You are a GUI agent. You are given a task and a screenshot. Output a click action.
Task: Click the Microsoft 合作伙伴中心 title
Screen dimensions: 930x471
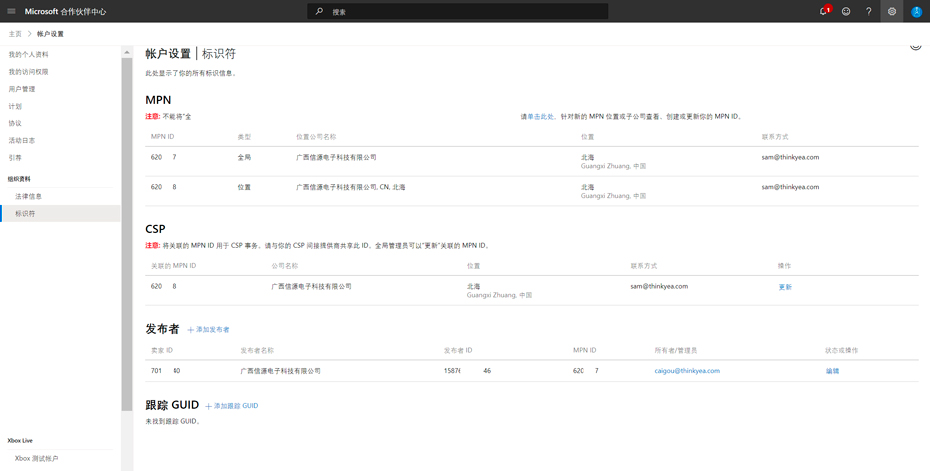pos(65,11)
